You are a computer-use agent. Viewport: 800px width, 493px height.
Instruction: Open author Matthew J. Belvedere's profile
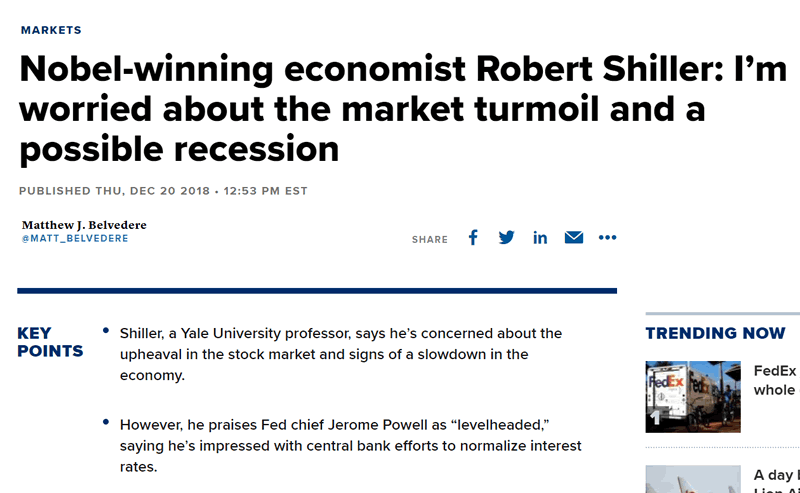pos(84,225)
